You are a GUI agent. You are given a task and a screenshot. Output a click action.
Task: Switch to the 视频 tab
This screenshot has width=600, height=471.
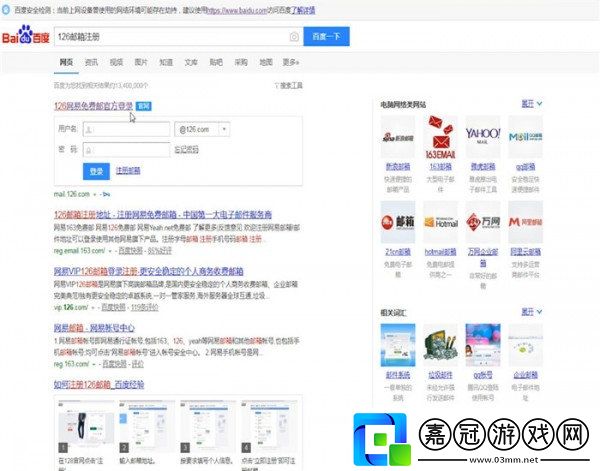point(116,62)
